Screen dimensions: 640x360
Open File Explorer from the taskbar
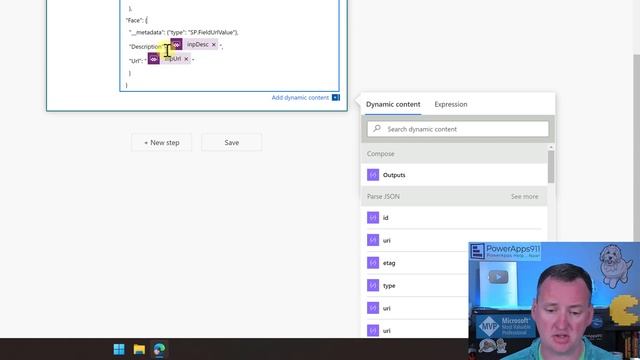click(139, 349)
